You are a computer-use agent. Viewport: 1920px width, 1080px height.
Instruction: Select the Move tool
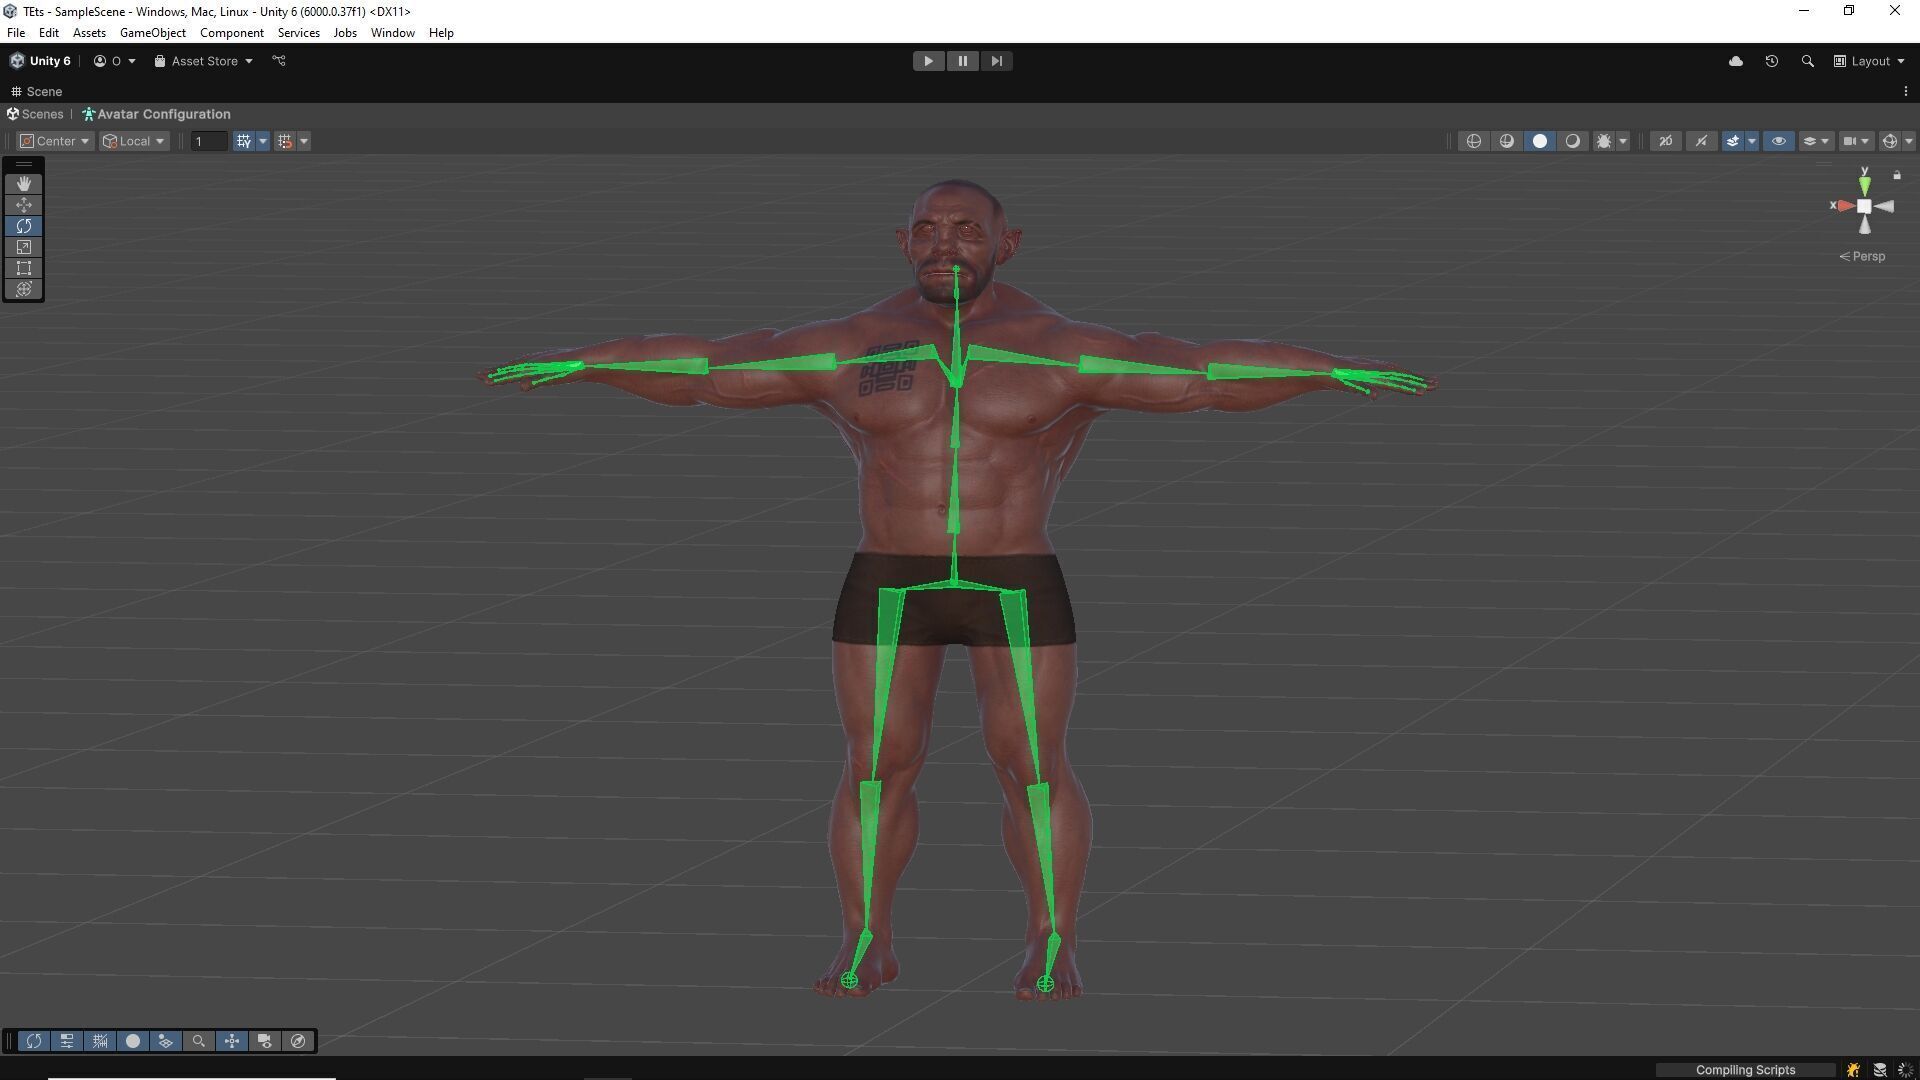pos(24,205)
